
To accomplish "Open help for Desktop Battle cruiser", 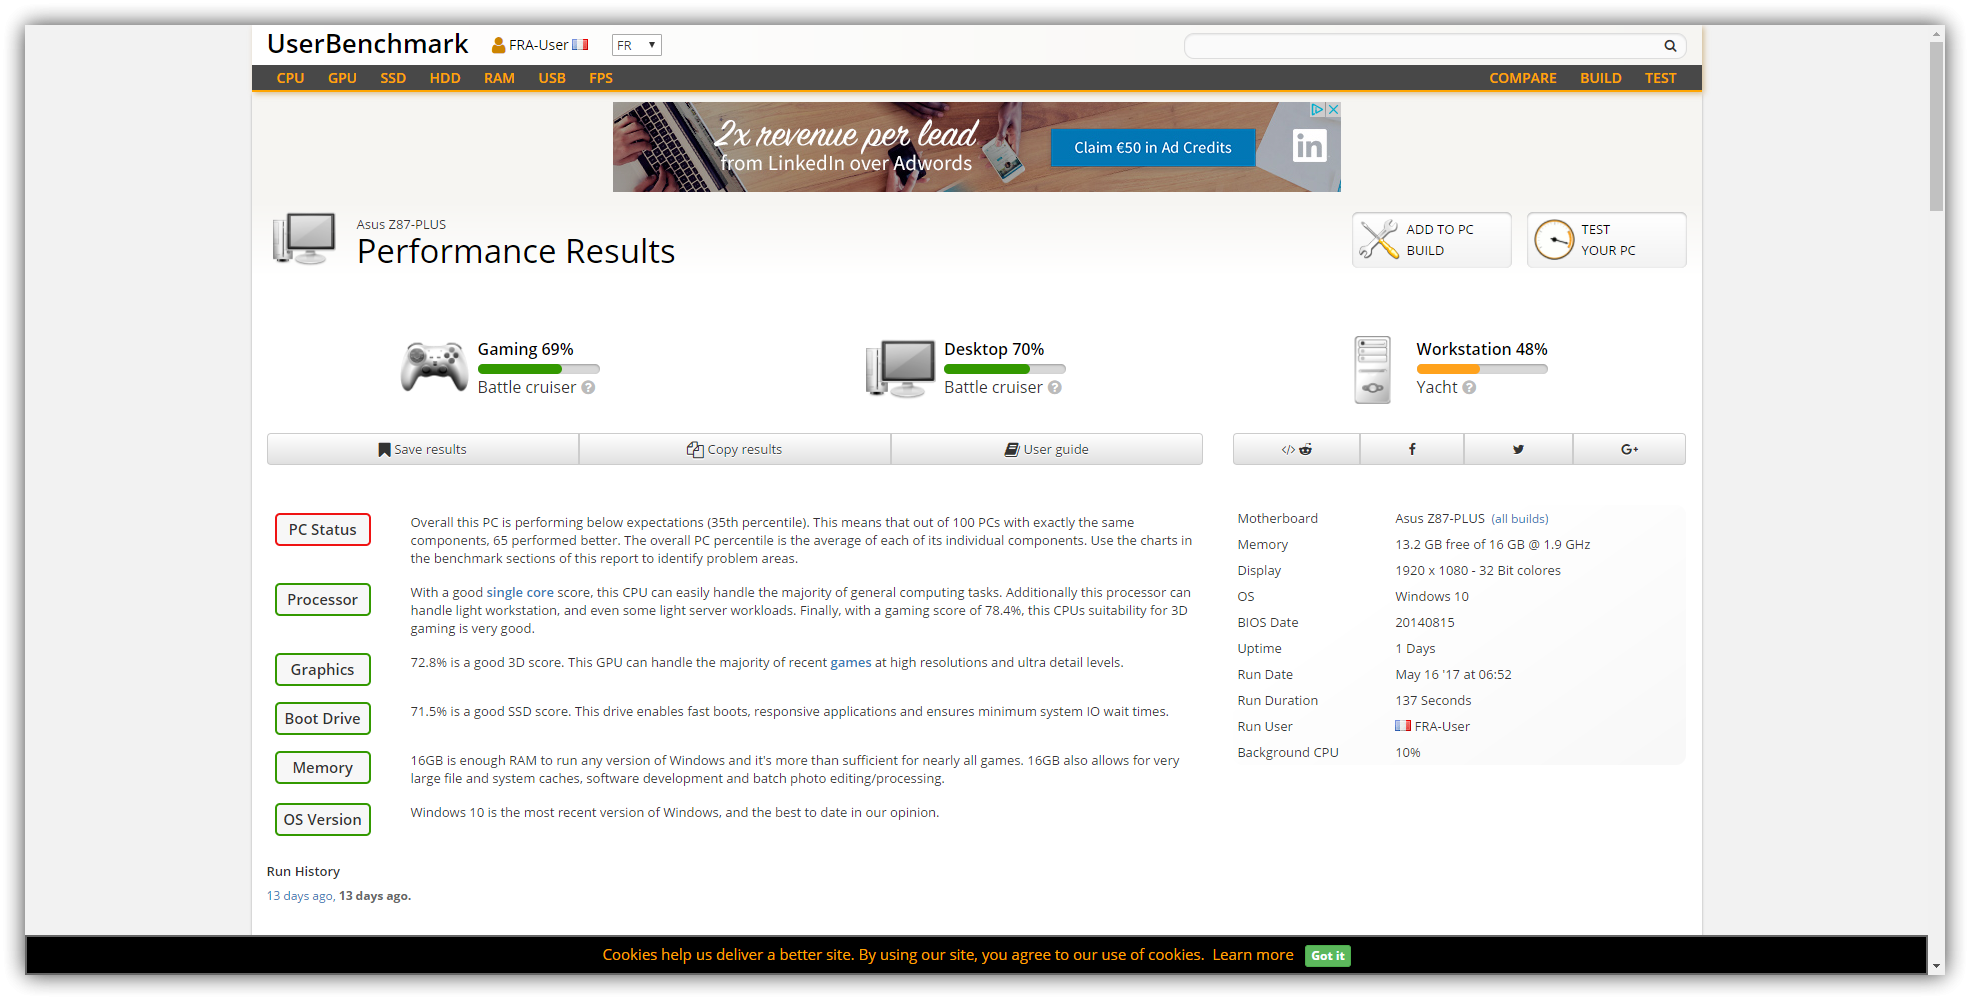I will [x=1054, y=388].
